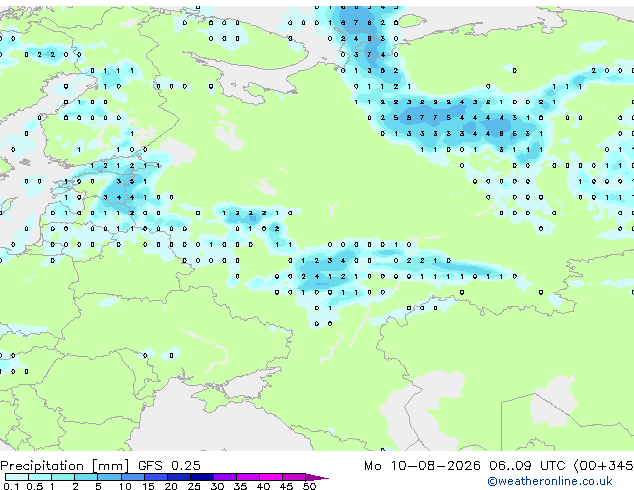Click the above-50 mm legend arrow tip
This screenshot has width=634, height=490.
tap(317, 477)
